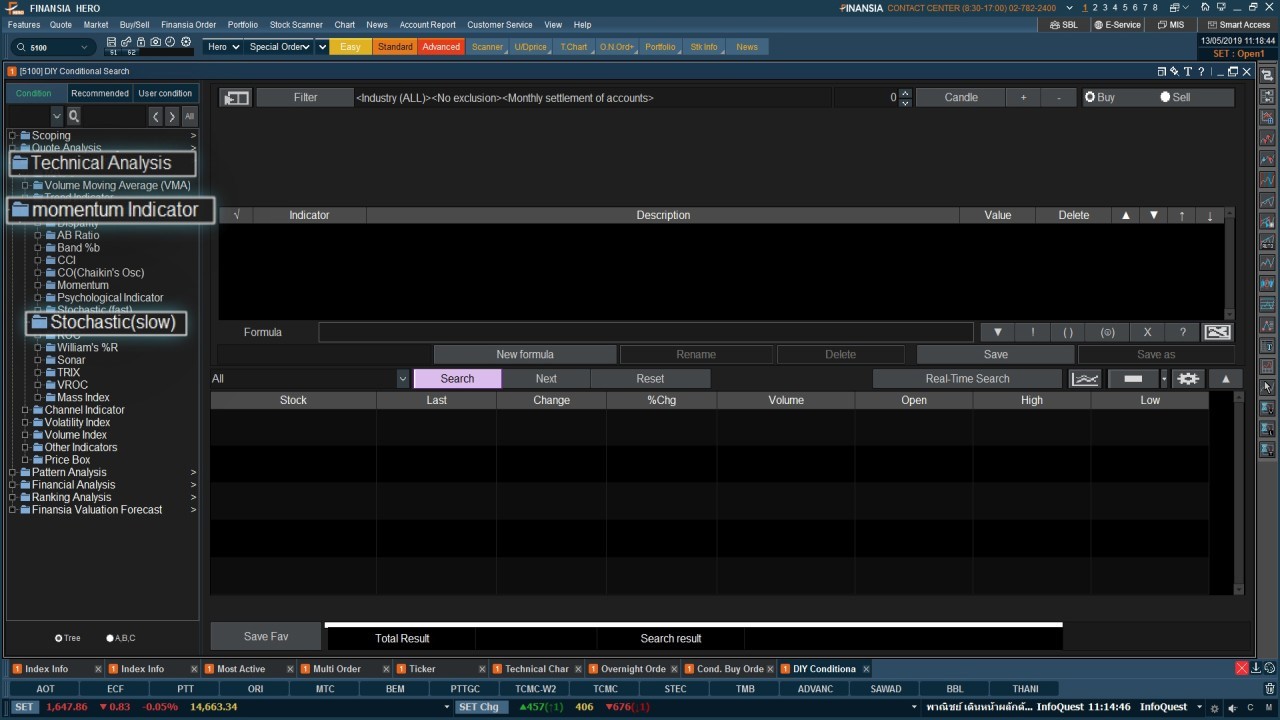Click the SBL button at top right
The height and width of the screenshot is (720, 1280).
point(1063,25)
